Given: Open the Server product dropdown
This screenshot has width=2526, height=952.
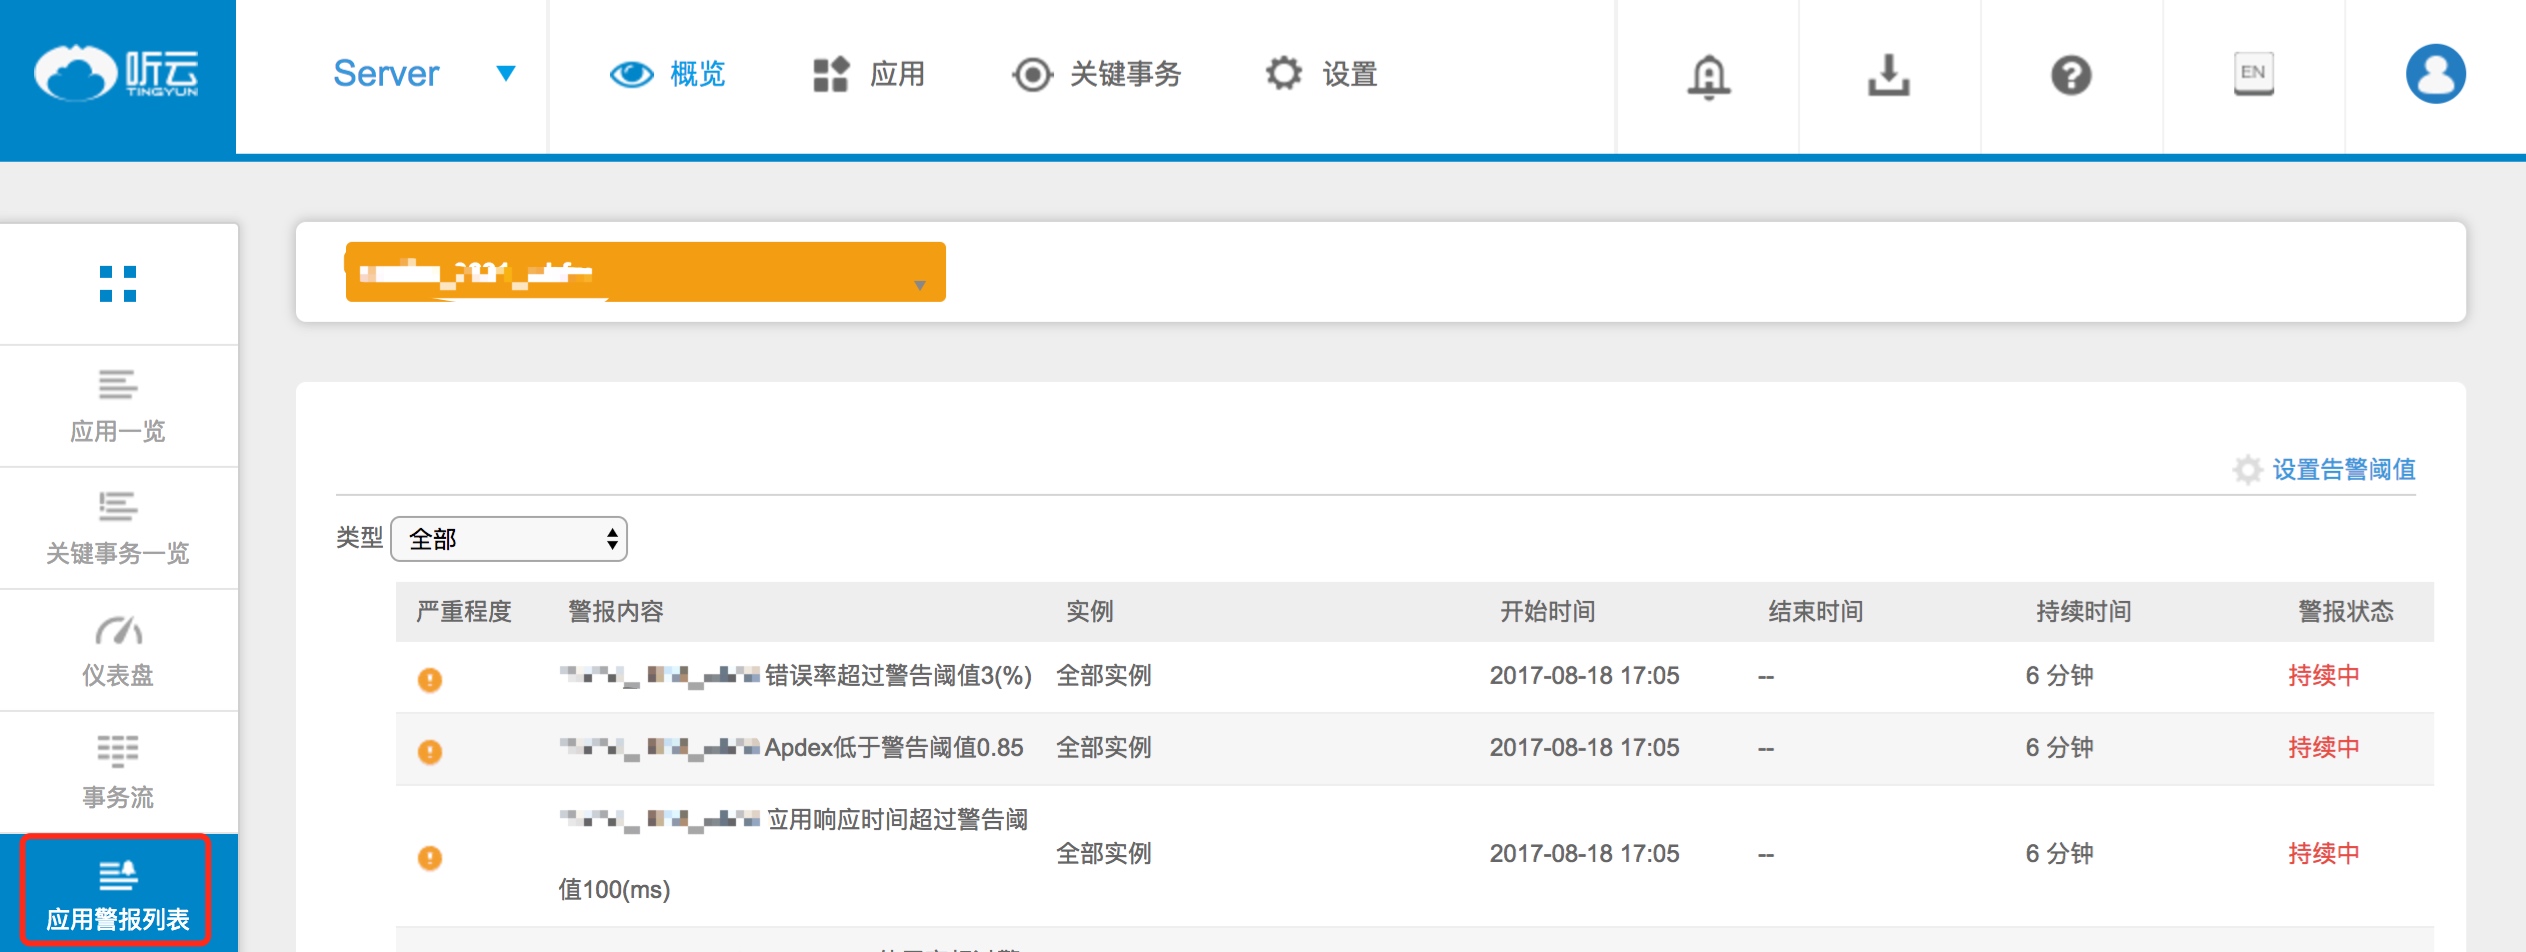Looking at the screenshot, I should [x=424, y=74].
